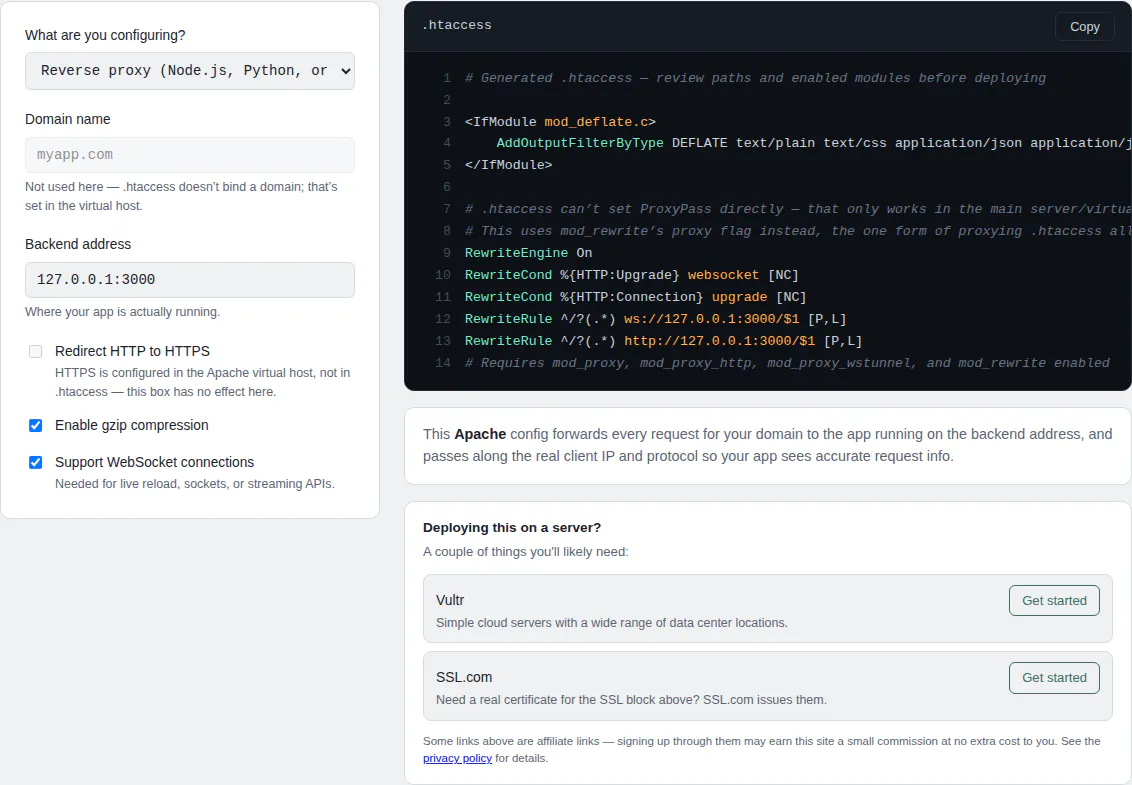Click the .htaccess file title
The height and width of the screenshot is (785, 1132).
coord(456,25)
